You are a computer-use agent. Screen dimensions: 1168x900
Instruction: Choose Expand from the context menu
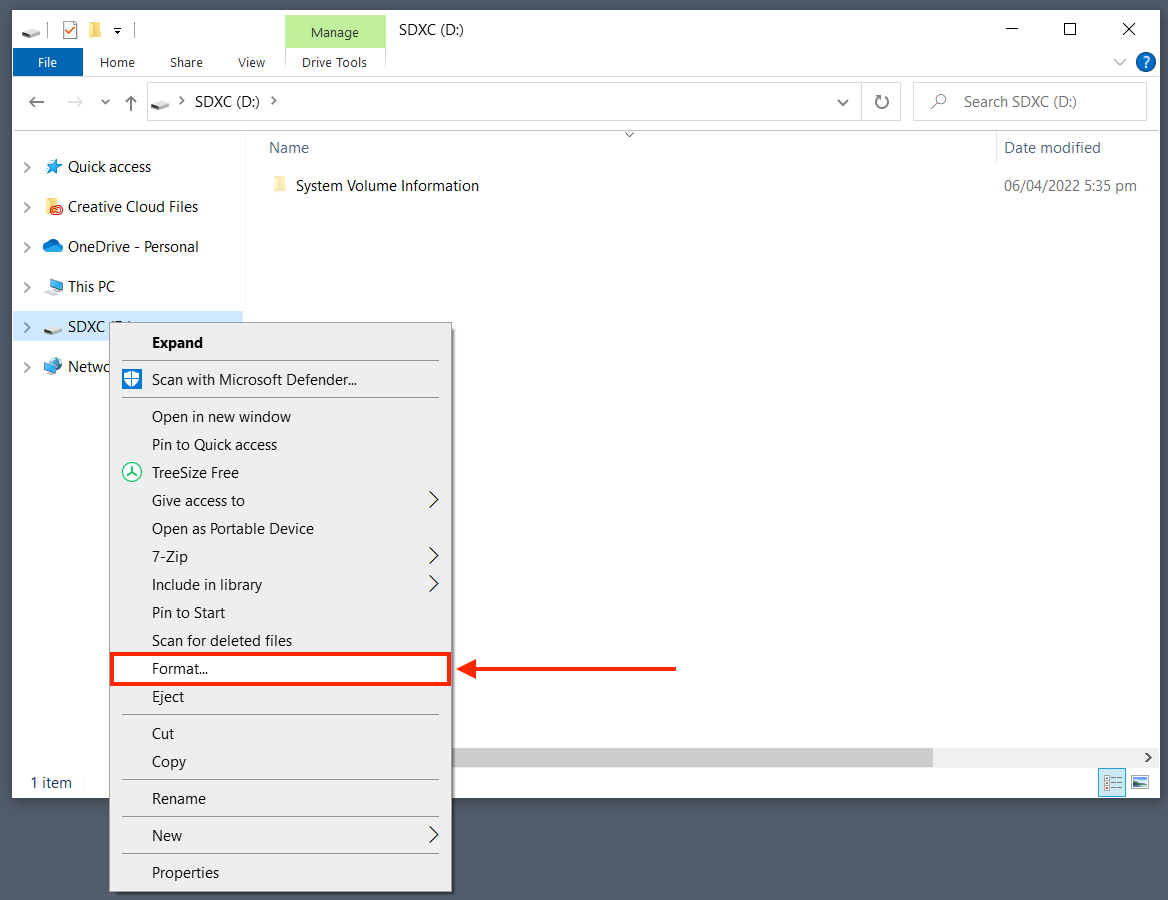280,343
